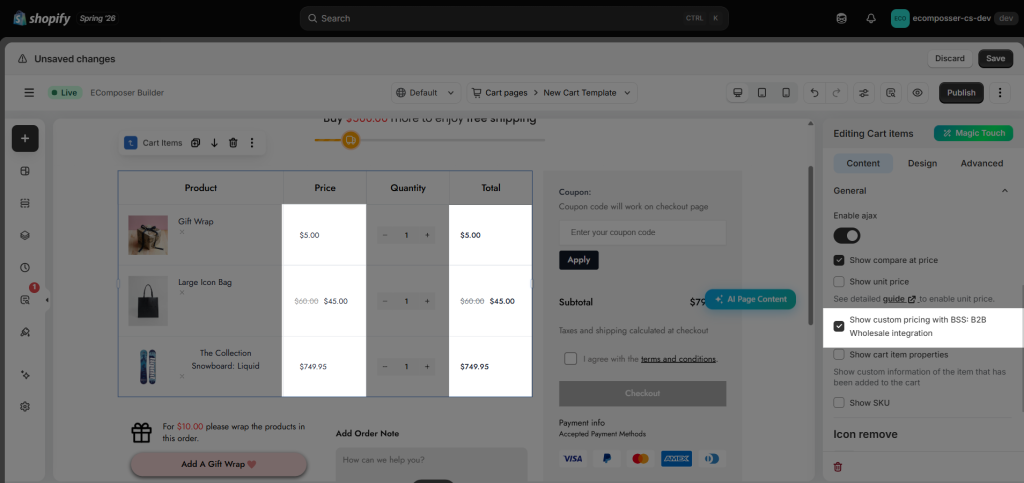
Task: Switch to mobile device preview
Action: [786, 93]
